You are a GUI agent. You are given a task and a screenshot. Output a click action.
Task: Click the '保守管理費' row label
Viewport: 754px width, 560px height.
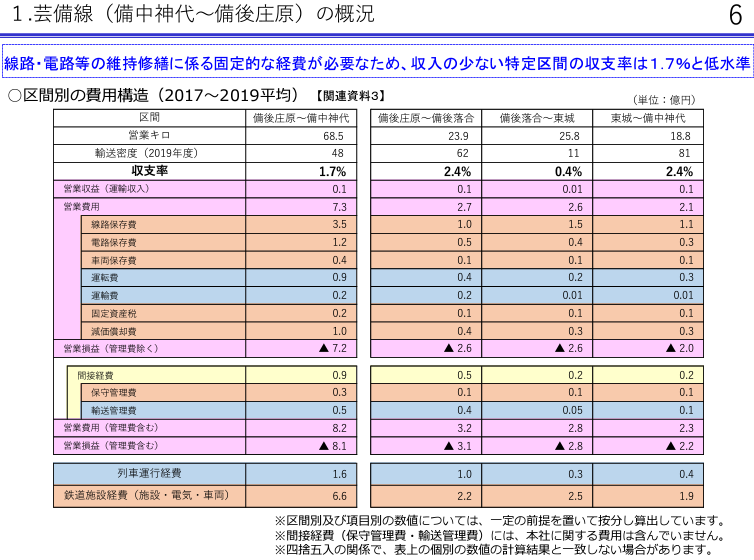pyautogui.click(x=114, y=393)
